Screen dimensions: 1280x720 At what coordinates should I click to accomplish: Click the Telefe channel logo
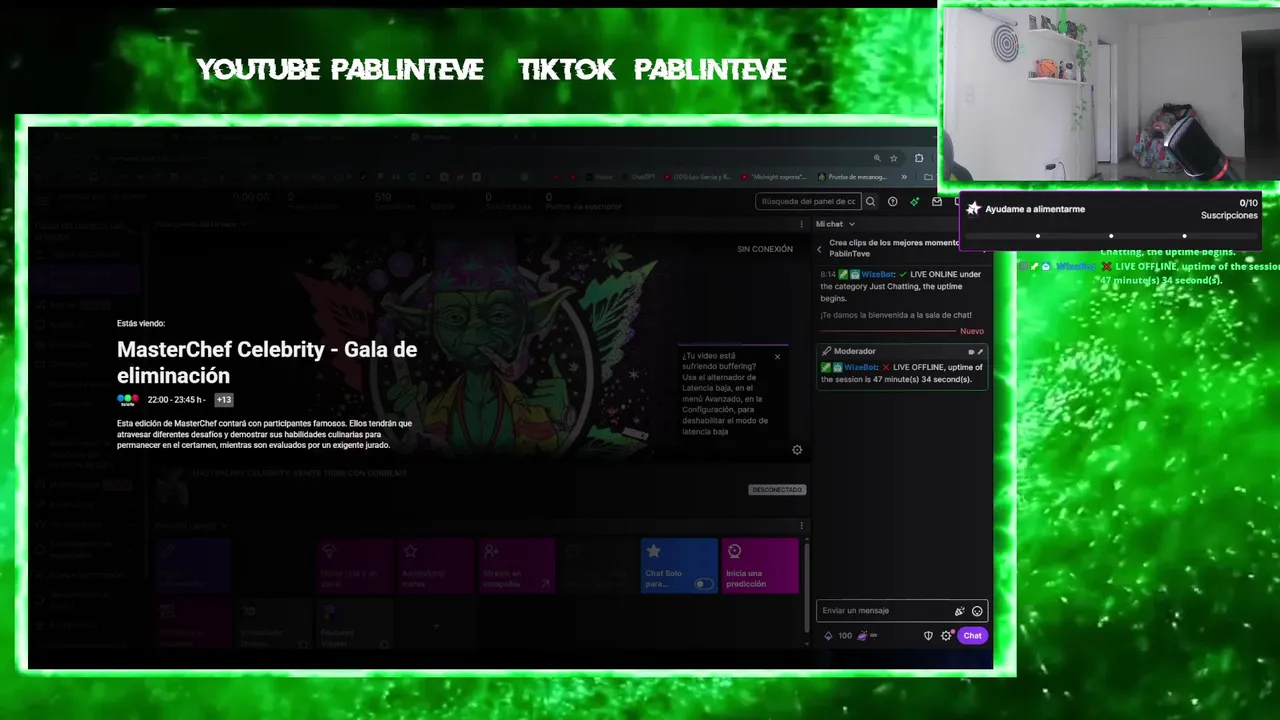(x=128, y=400)
